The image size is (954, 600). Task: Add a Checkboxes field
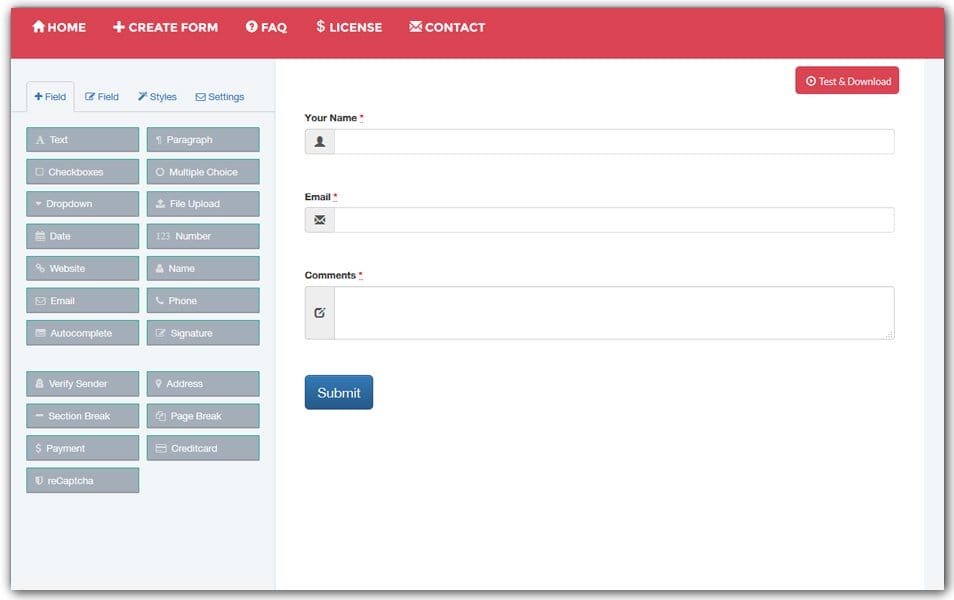pos(82,171)
